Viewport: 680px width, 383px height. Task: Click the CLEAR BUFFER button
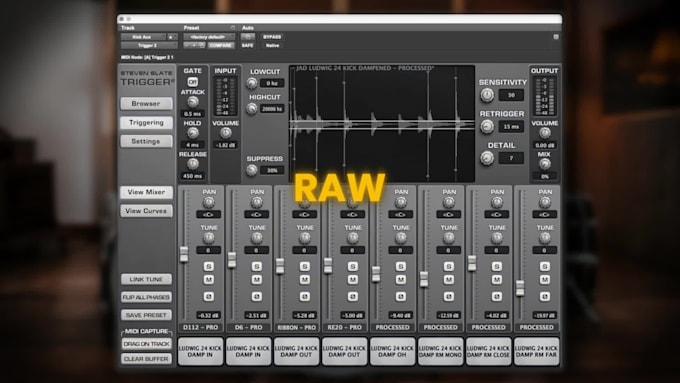(146, 359)
